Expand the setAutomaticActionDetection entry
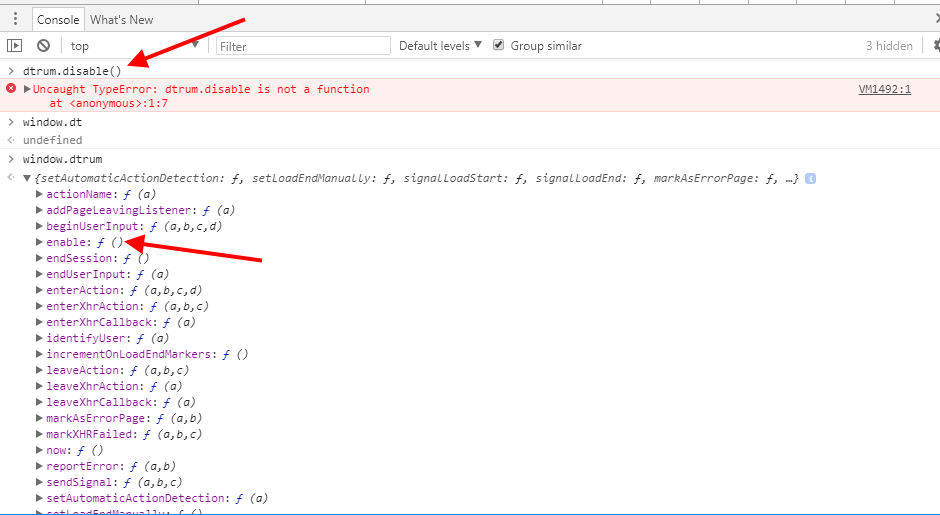940x515 pixels. pyautogui.click(x=40, y=498)
